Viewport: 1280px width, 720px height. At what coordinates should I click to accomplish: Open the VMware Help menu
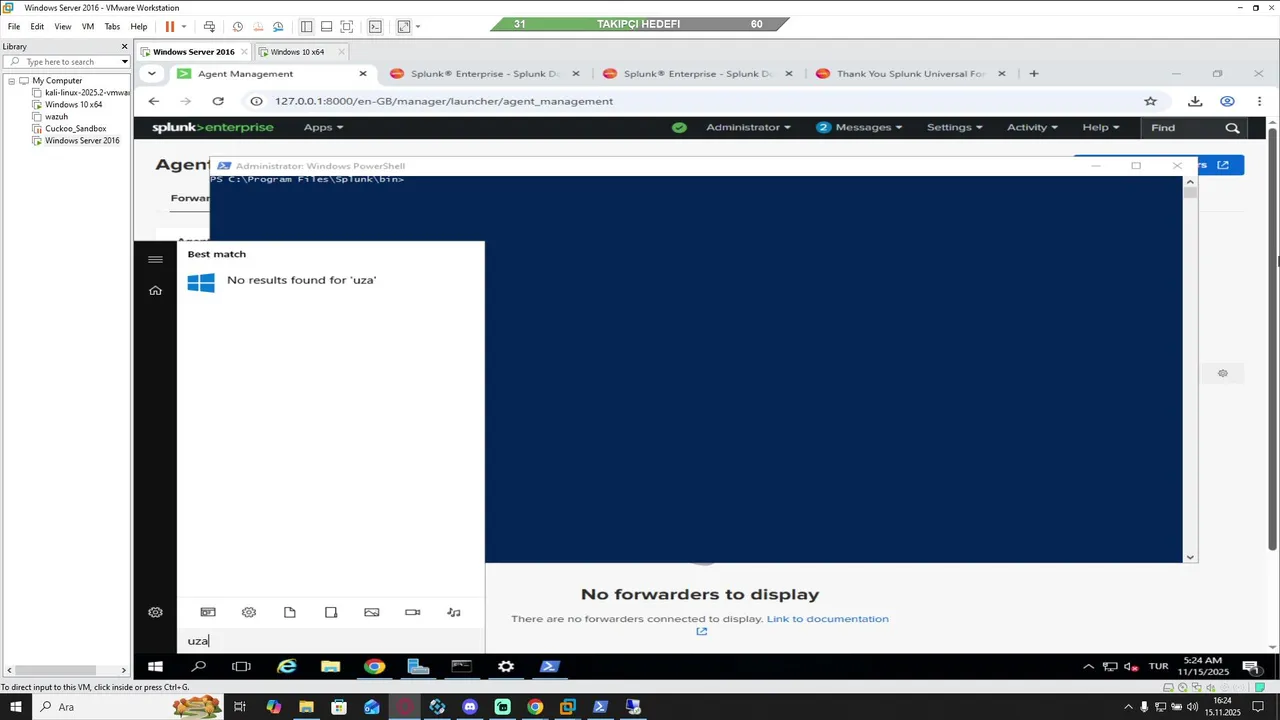139,27
